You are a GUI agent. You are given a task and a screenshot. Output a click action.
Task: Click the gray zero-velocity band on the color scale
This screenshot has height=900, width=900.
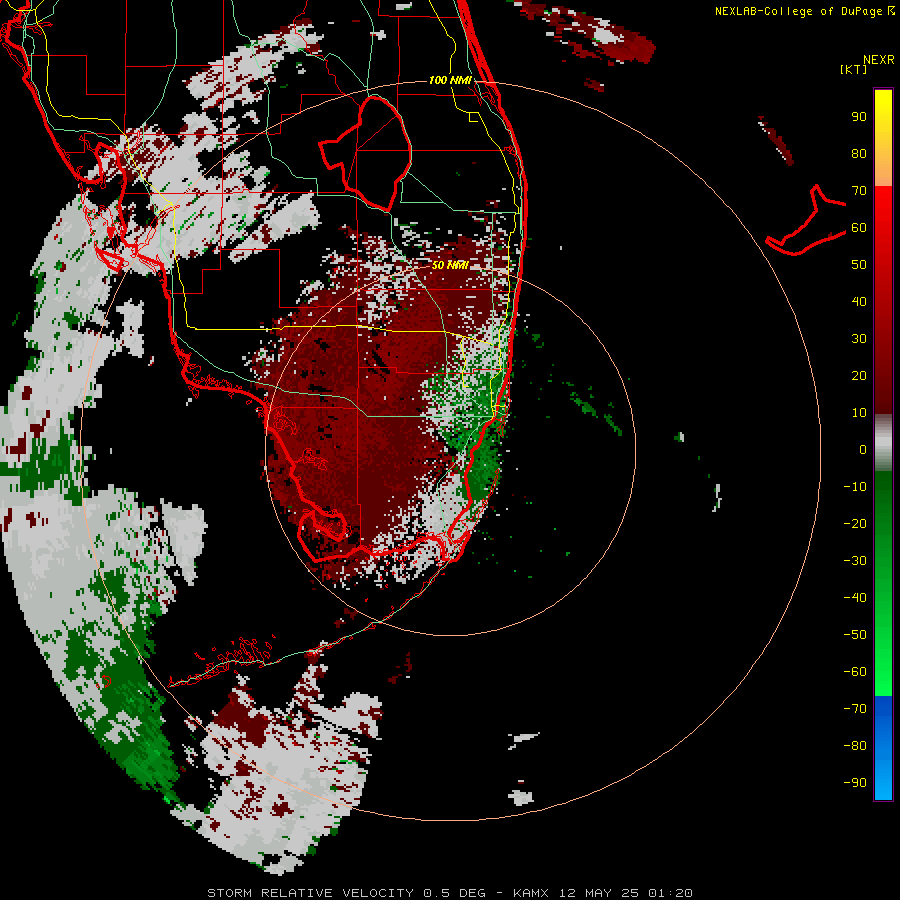point(883,443)
